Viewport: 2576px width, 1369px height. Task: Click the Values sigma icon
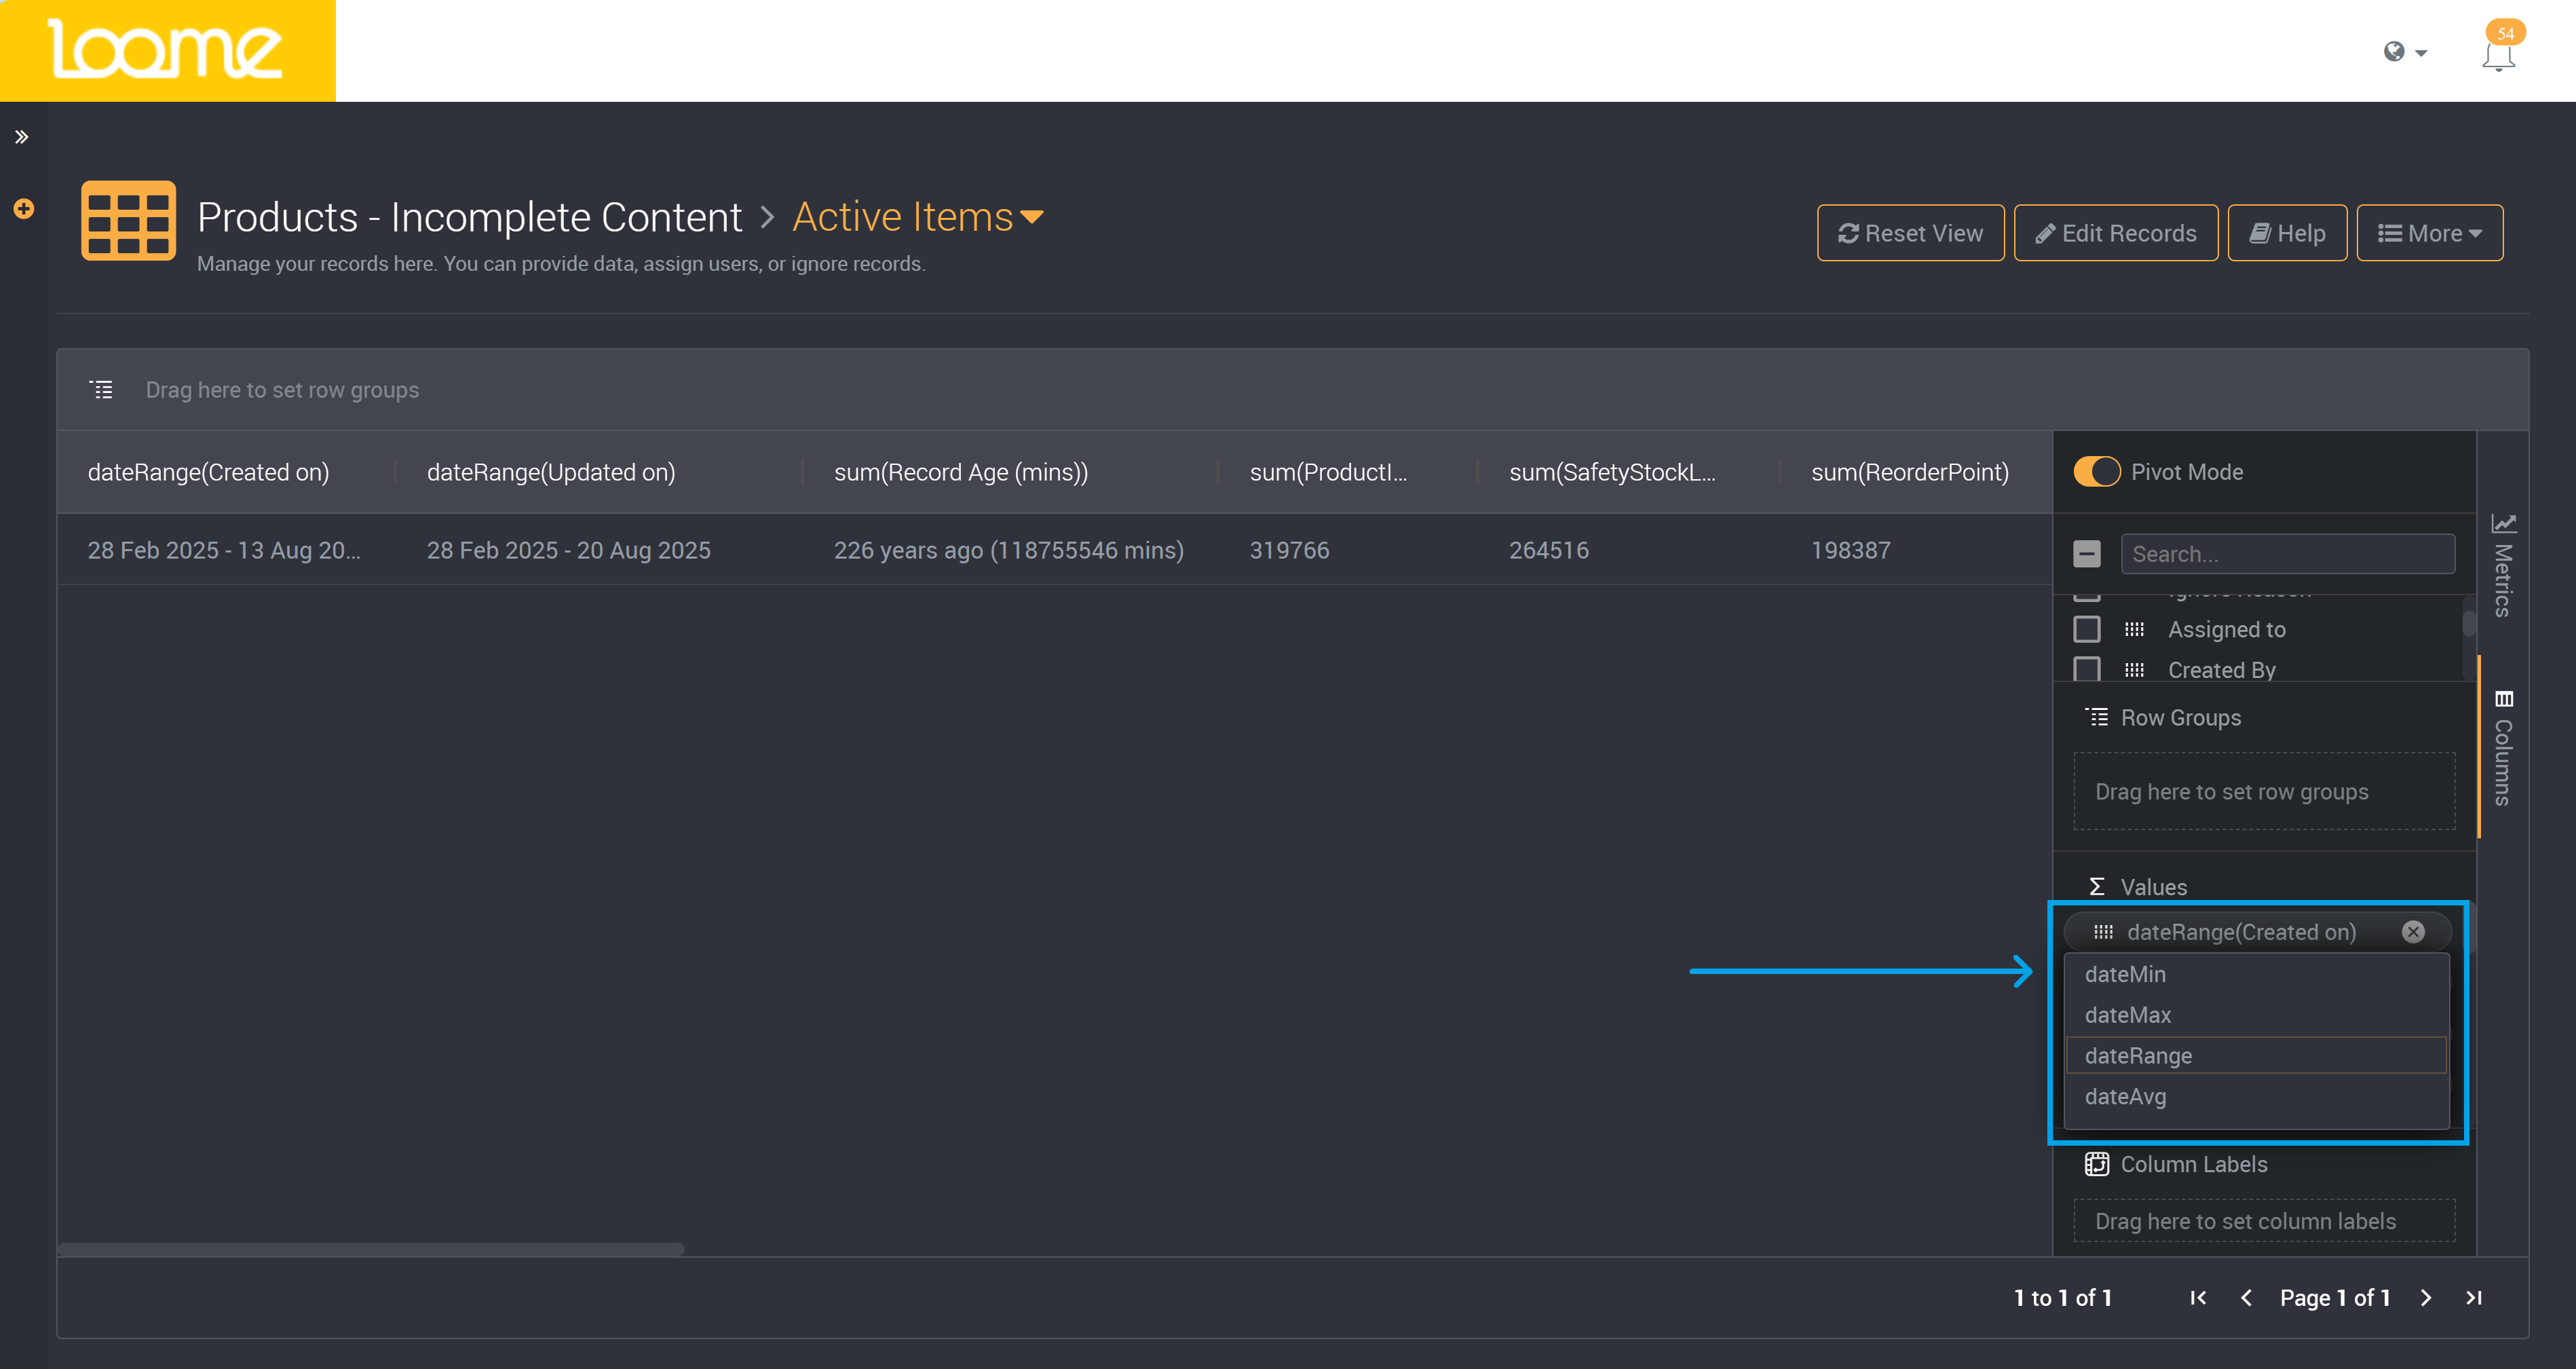2097,887
